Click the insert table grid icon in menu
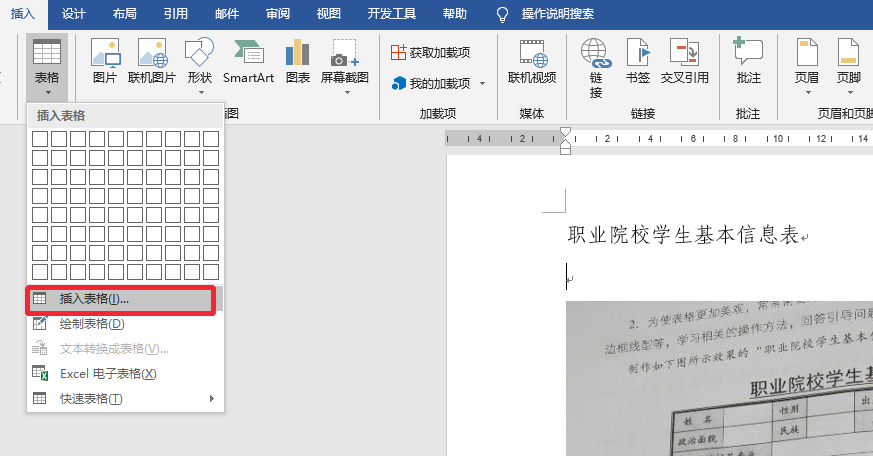873x456 pixels. [x=40, y=299]
